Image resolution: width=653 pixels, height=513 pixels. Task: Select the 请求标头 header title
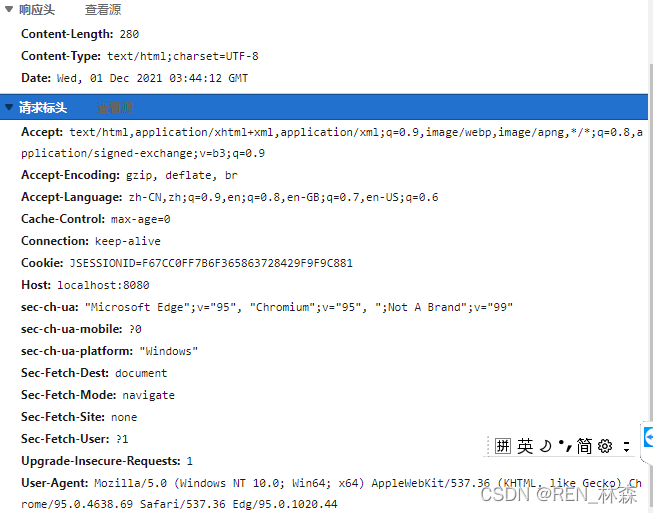[43, 108]
